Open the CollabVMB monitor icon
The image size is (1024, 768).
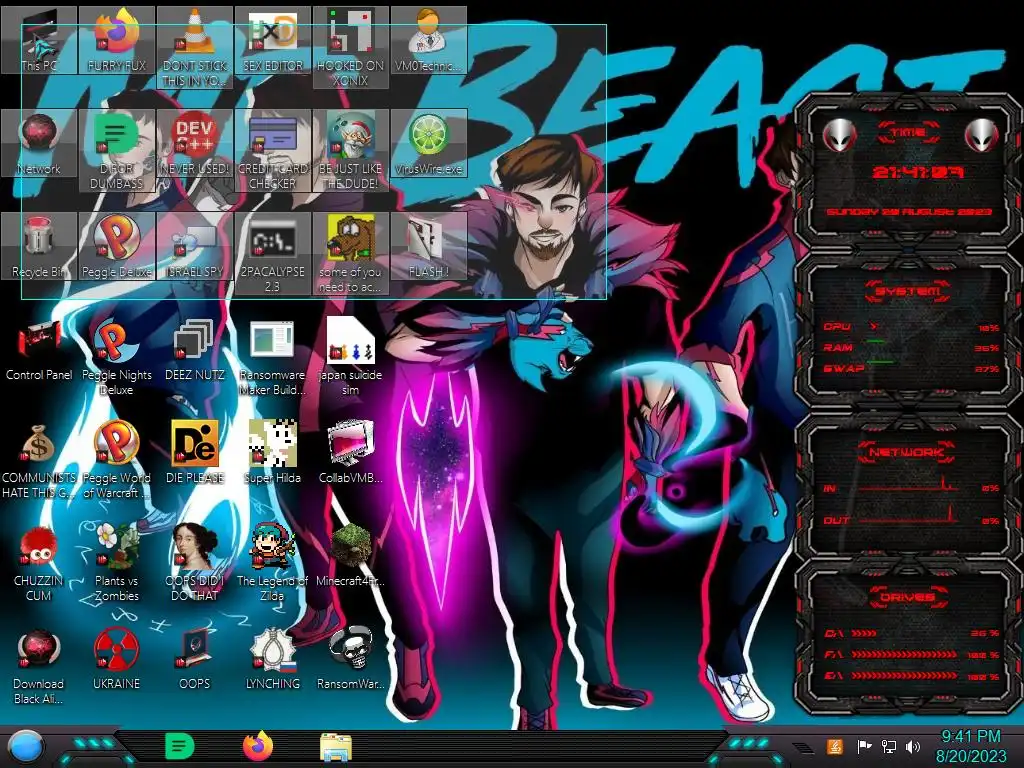[351, 452]
